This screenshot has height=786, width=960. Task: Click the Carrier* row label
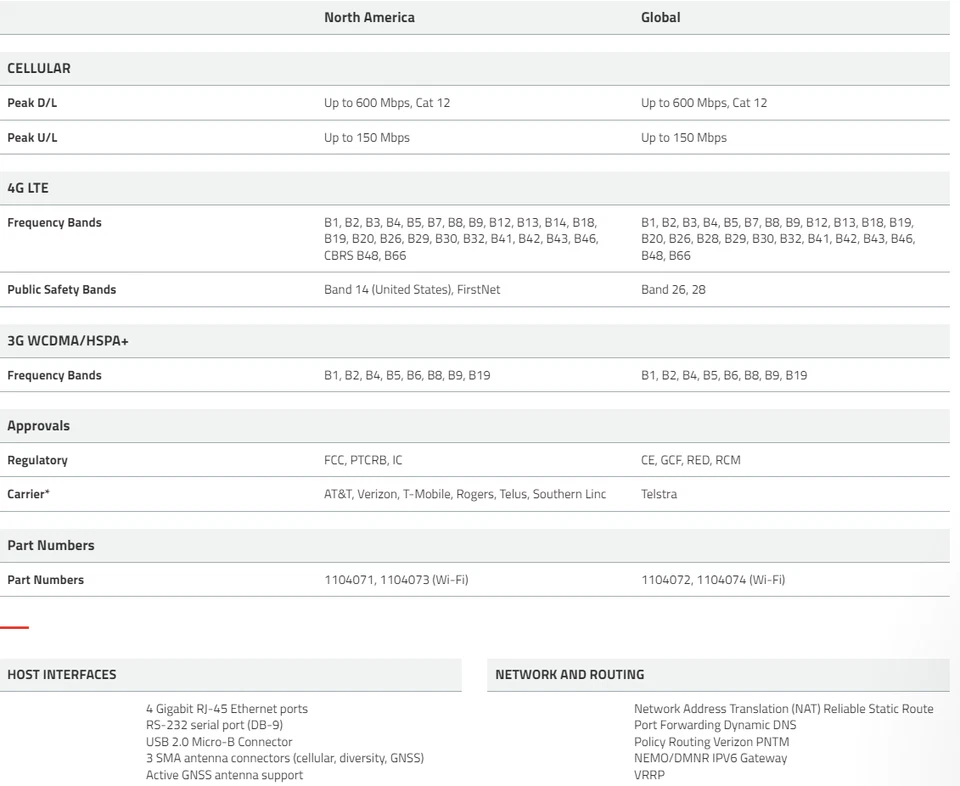pos(27,493)
